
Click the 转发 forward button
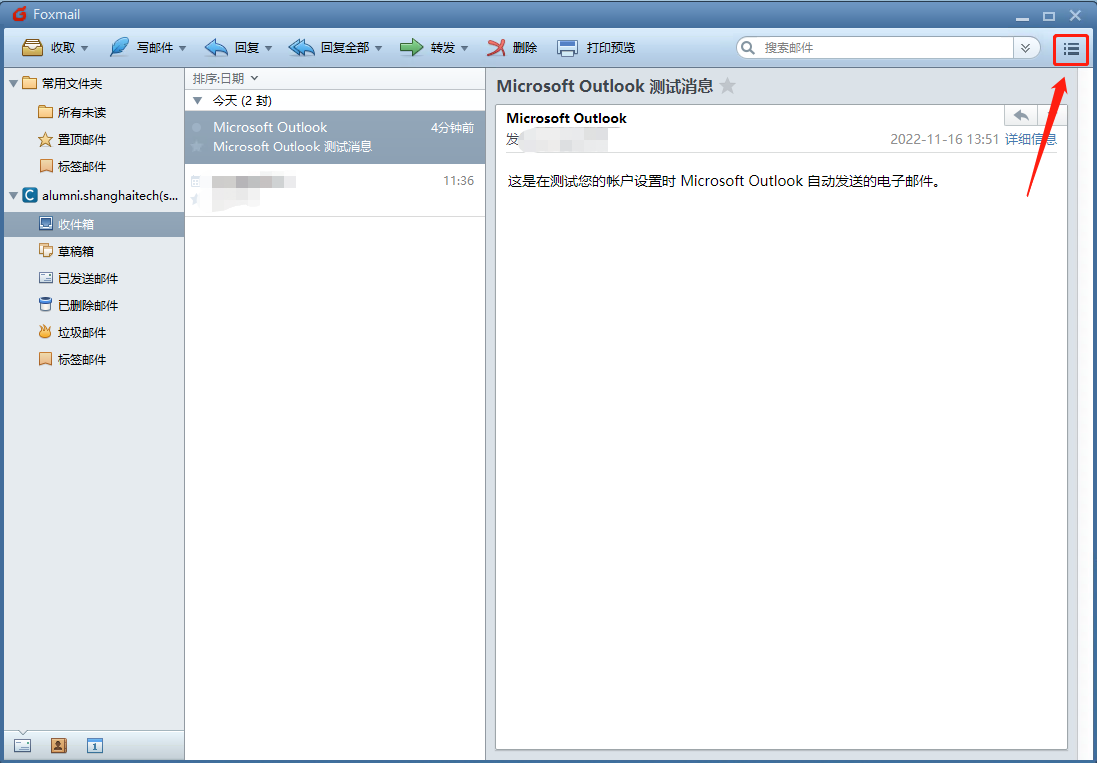click(x=427, y=48)
